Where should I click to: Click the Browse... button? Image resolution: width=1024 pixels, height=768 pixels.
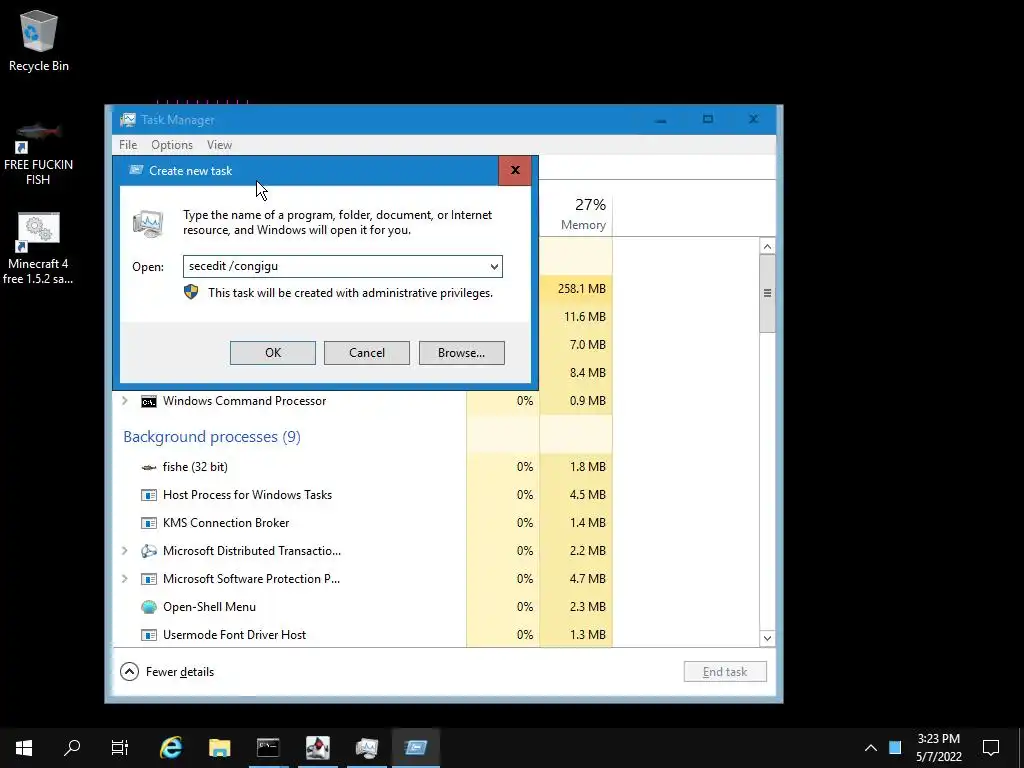pyautogui.click(x=462, y=353)
